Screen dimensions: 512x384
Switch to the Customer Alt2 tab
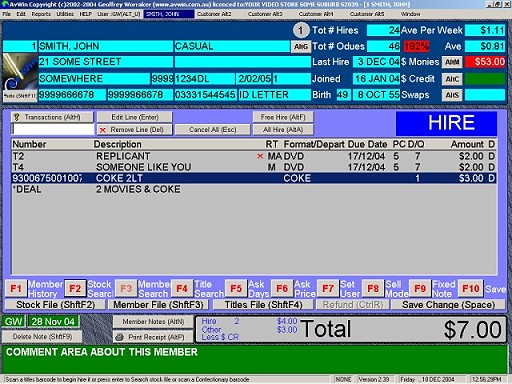(x=214, y=14)
